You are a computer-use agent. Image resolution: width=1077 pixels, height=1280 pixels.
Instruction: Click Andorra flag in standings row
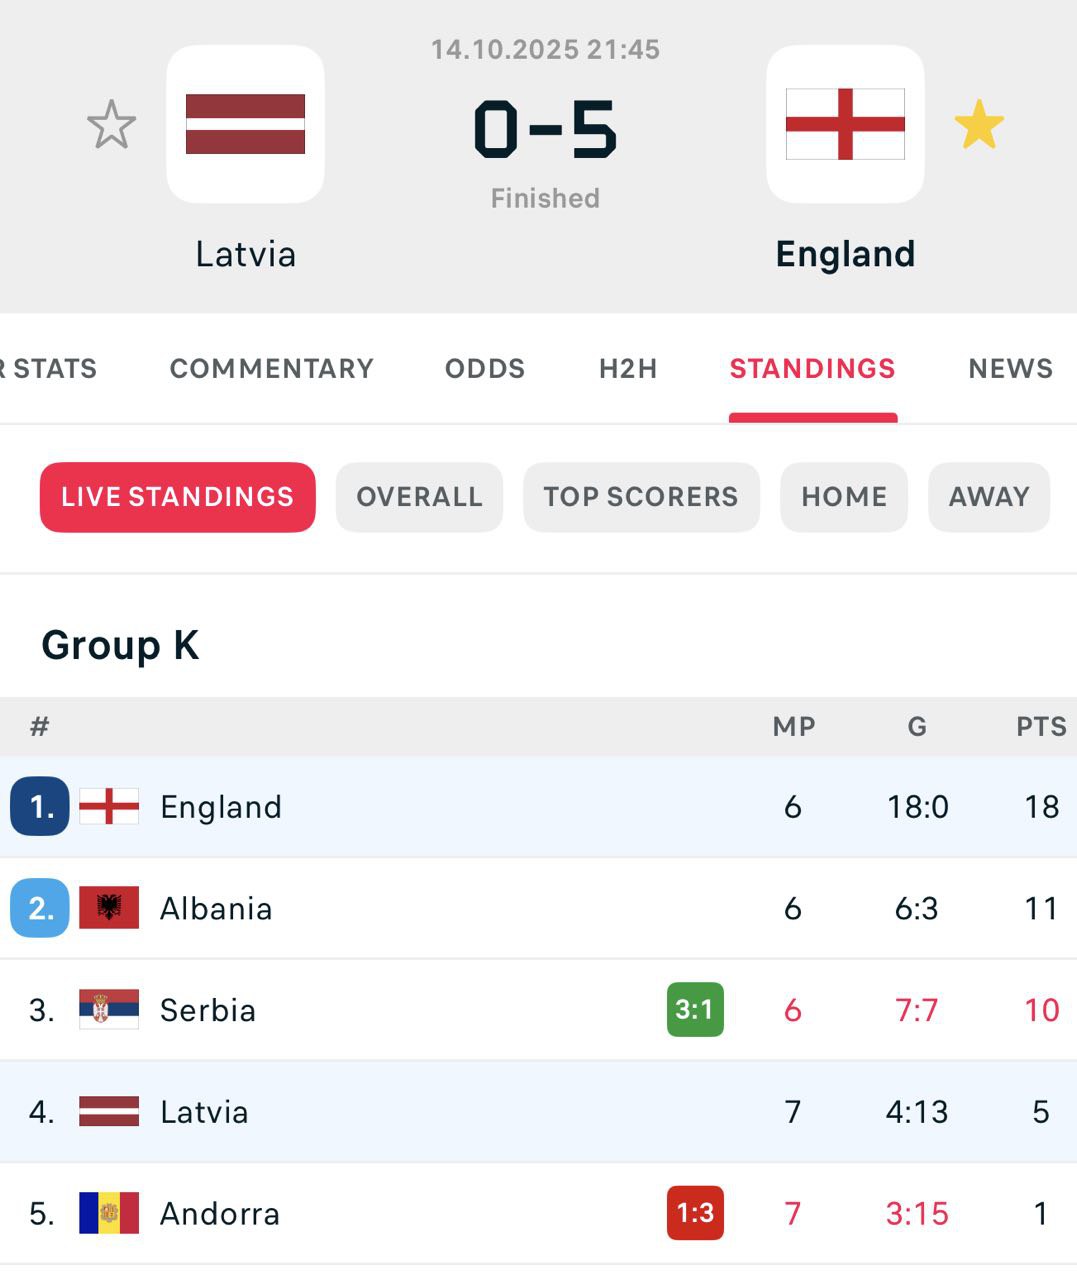point(109,1213)
